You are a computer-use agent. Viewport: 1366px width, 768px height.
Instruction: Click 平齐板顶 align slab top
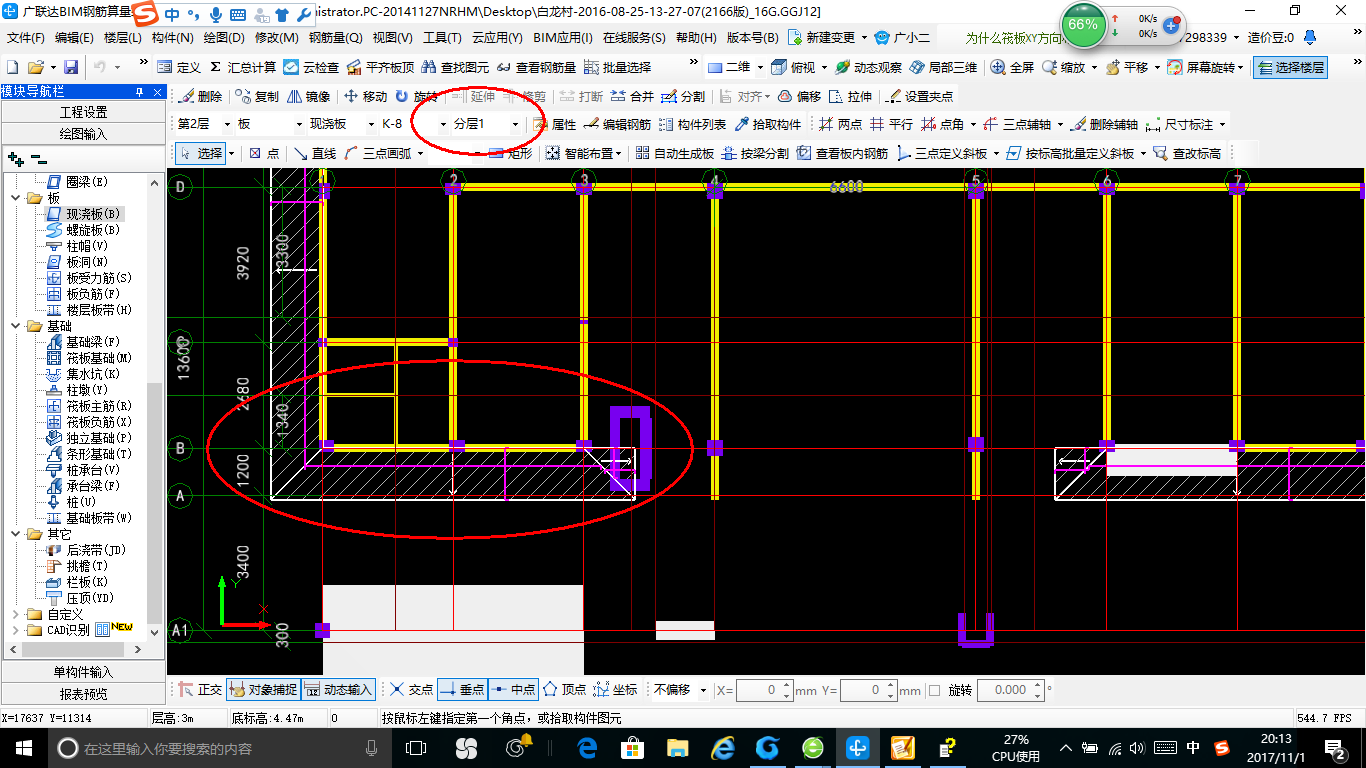tap(380, 67)
